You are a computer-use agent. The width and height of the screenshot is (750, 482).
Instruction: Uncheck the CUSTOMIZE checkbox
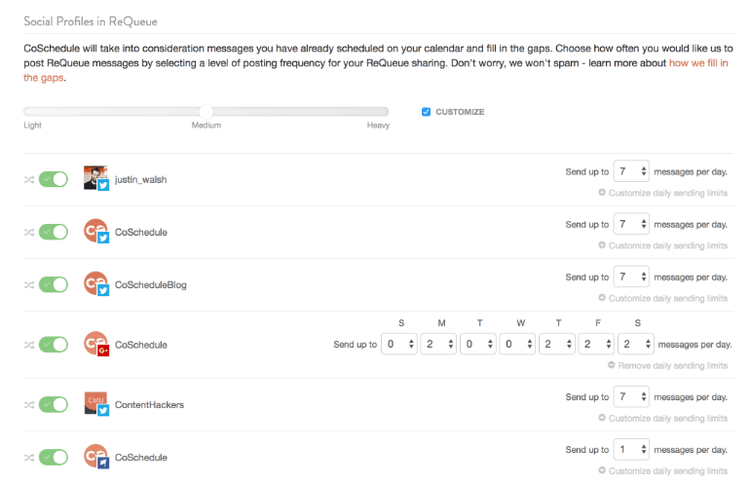pos(426,112)
